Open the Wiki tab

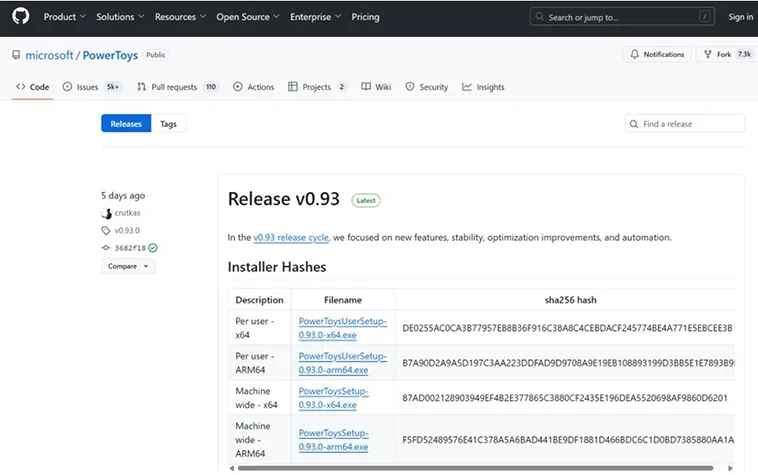[x=376, y=87]
